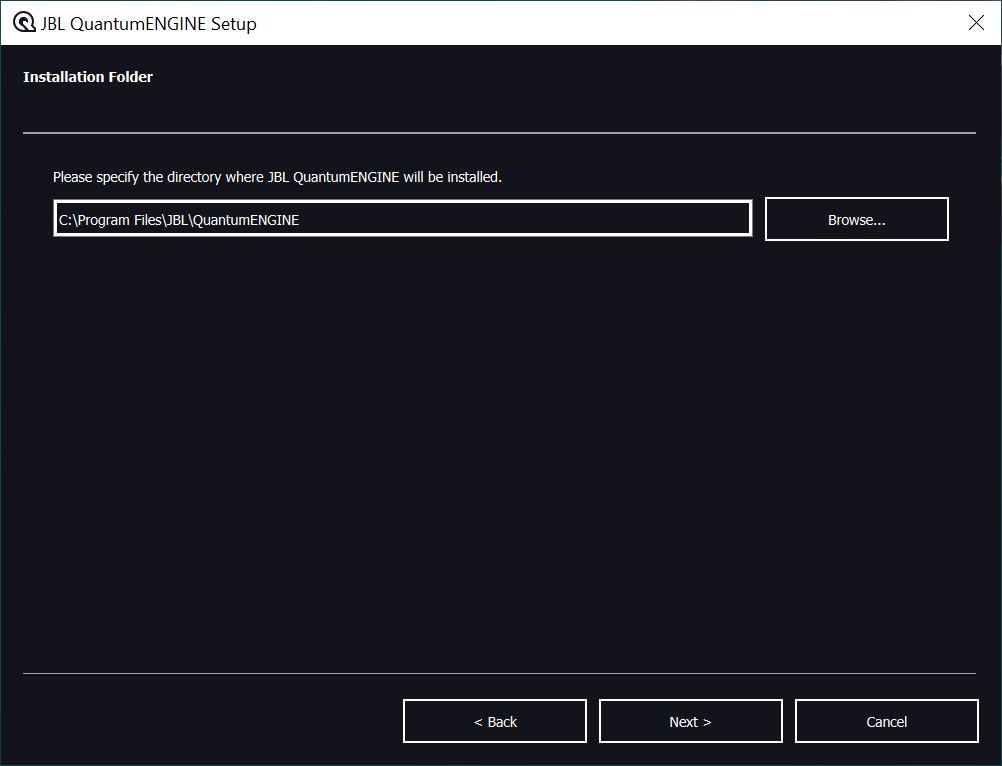Click the JBL QuantumENGINE logo icon in title bar
The height and width of the screenshot is (766, 1002).
24,22
